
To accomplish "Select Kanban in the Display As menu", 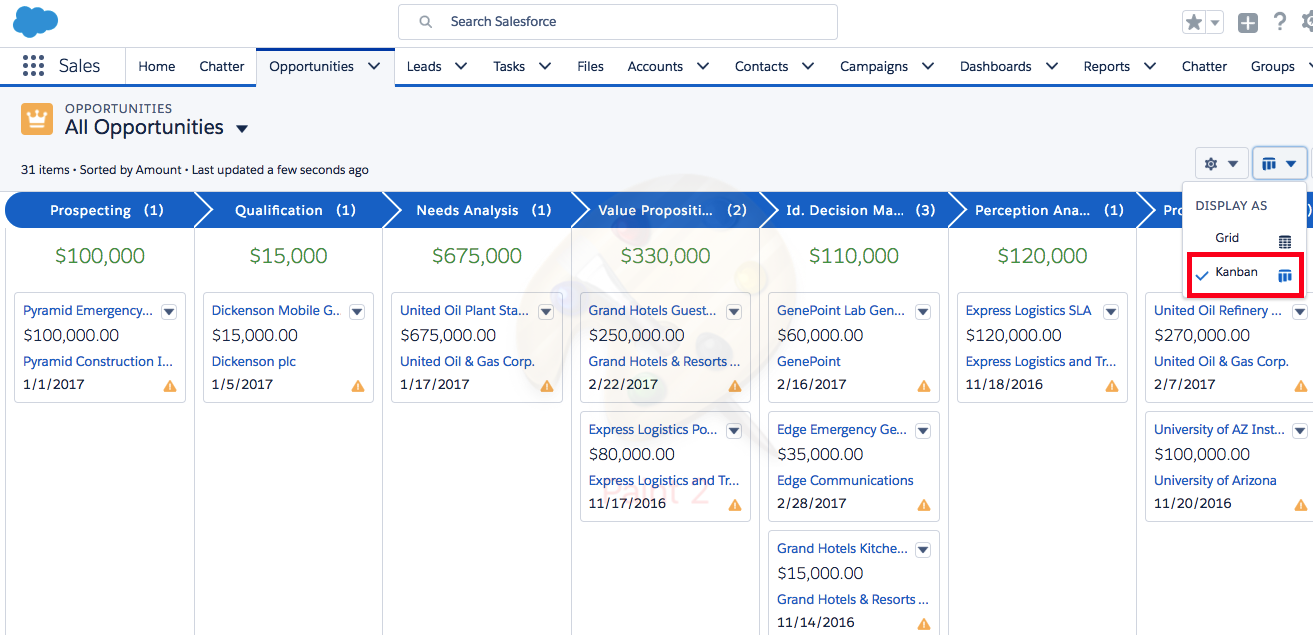I will 1238,272.
